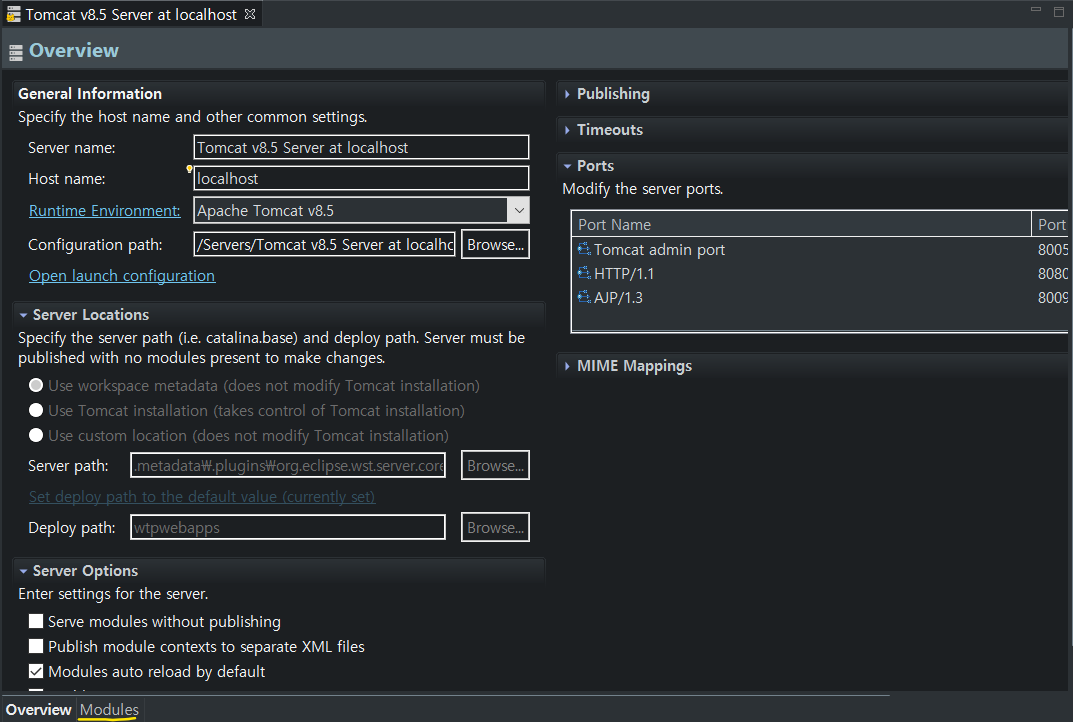Click the 8009 port value
1073x722 pixels.
(1052, 298)
